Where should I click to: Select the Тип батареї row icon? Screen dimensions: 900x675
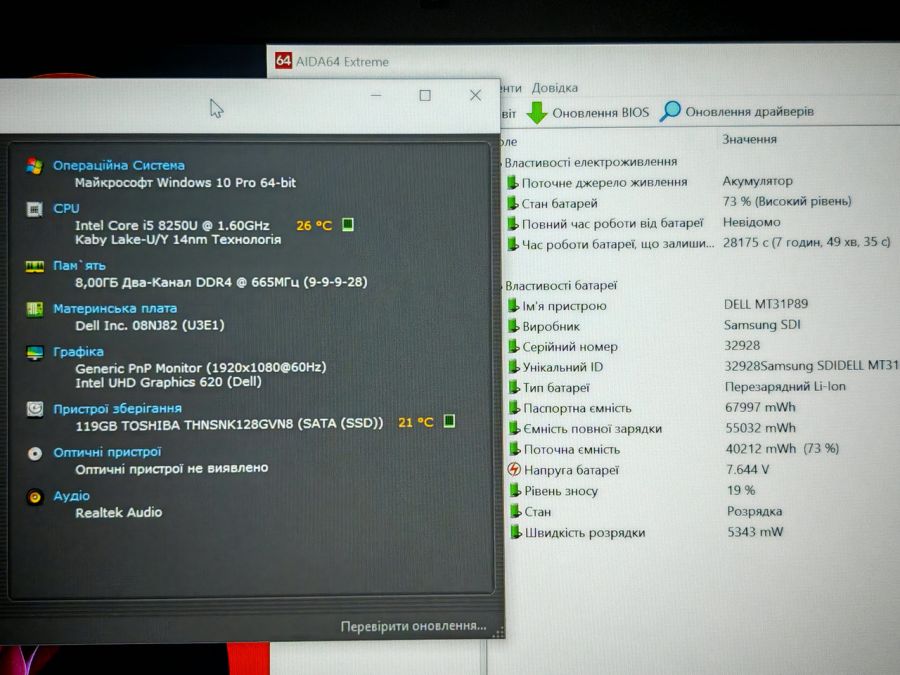pos(514,387)
